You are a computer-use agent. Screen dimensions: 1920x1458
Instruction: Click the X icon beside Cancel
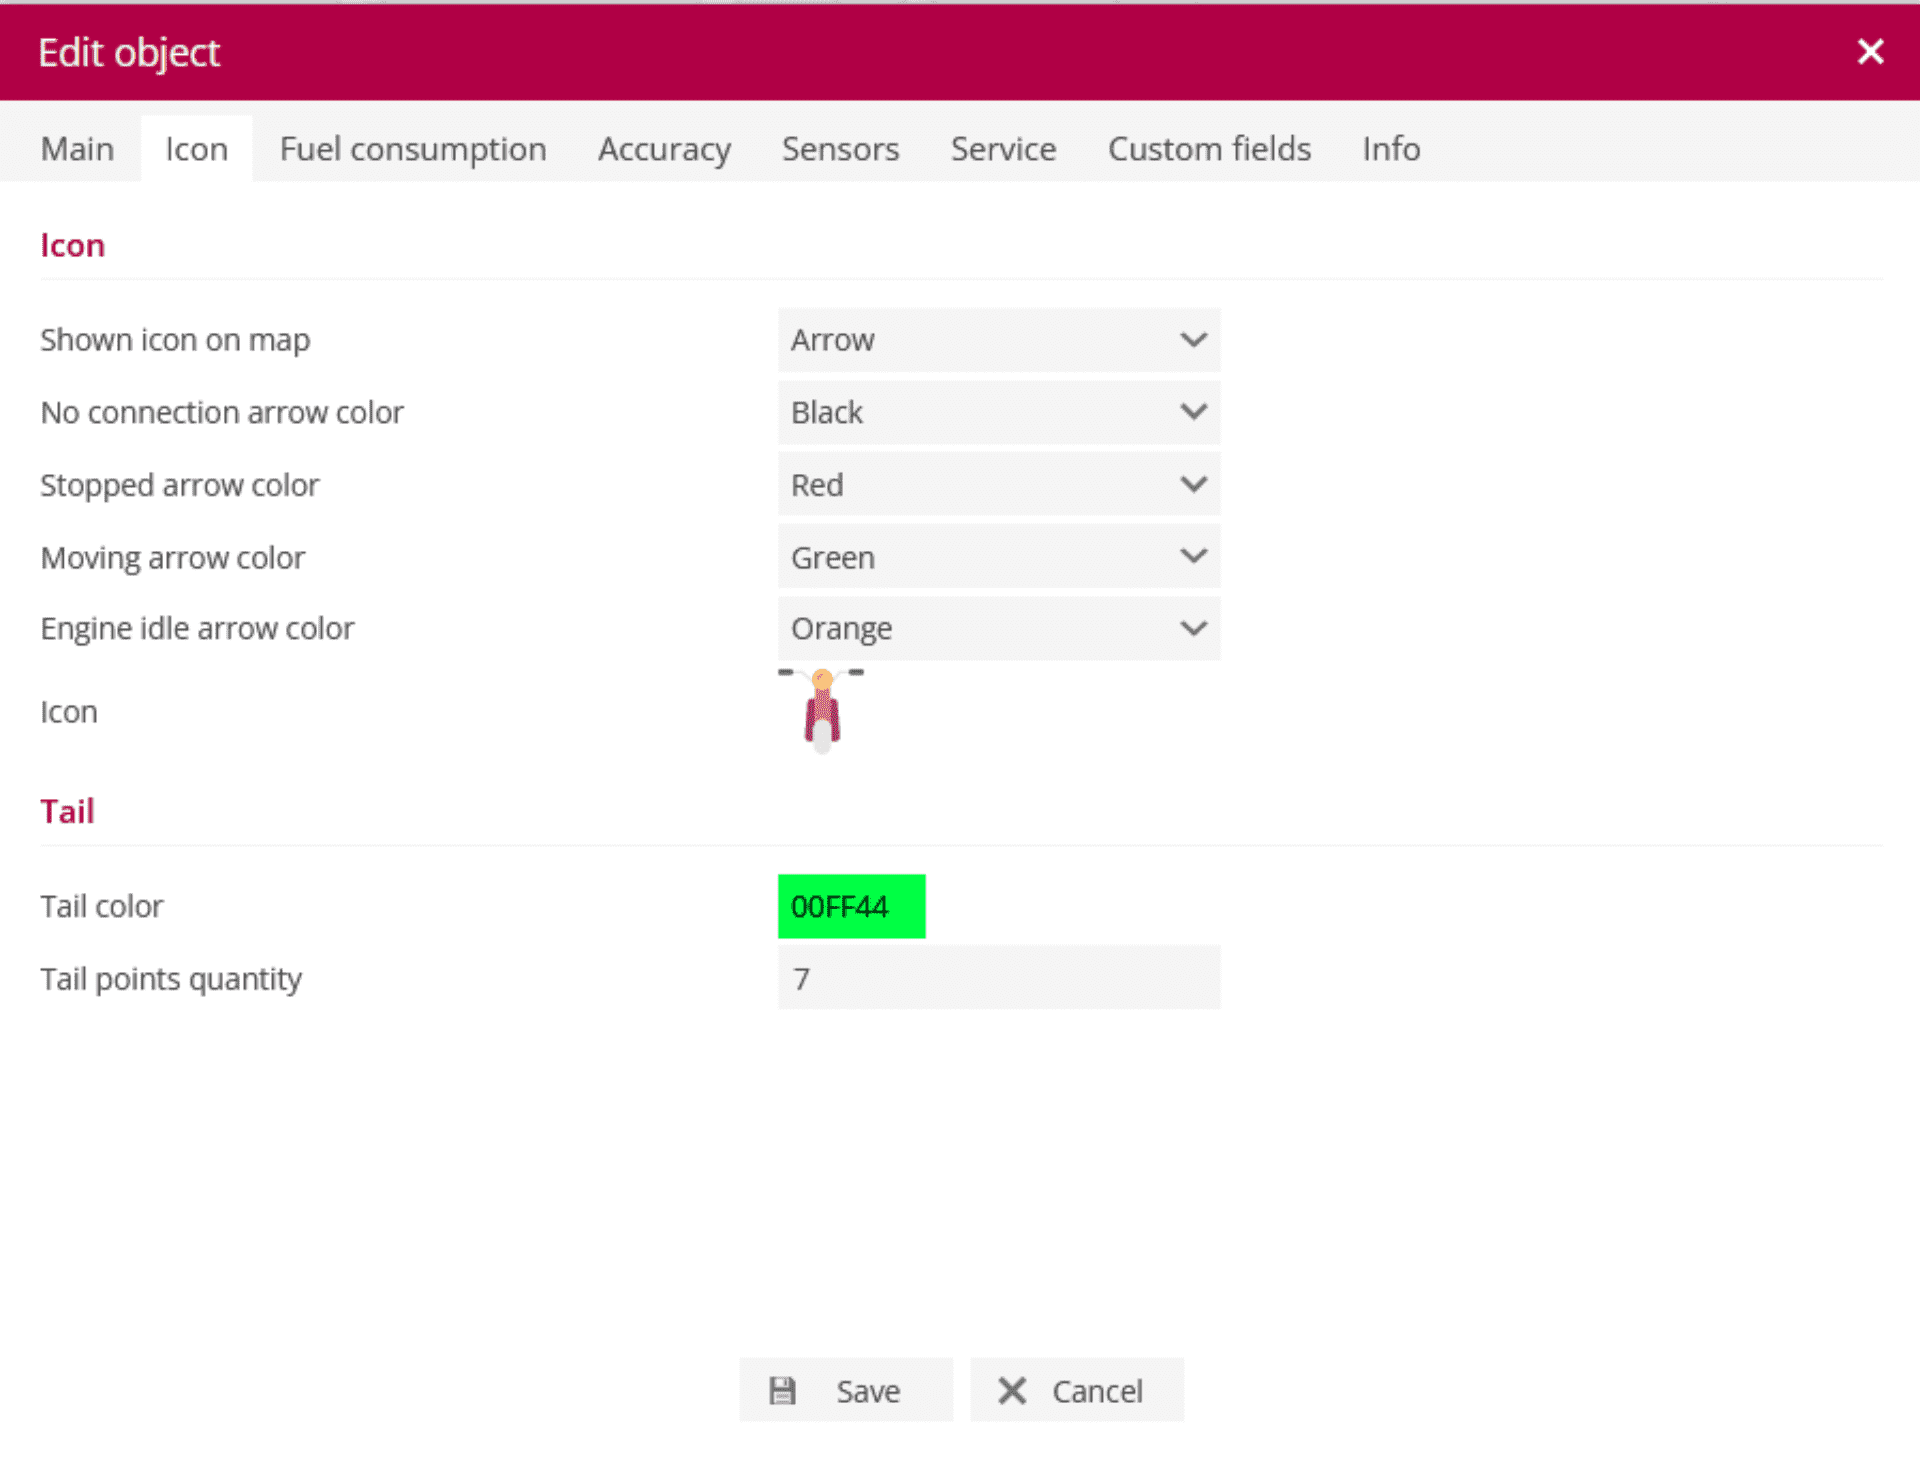pos(1012,1390)
